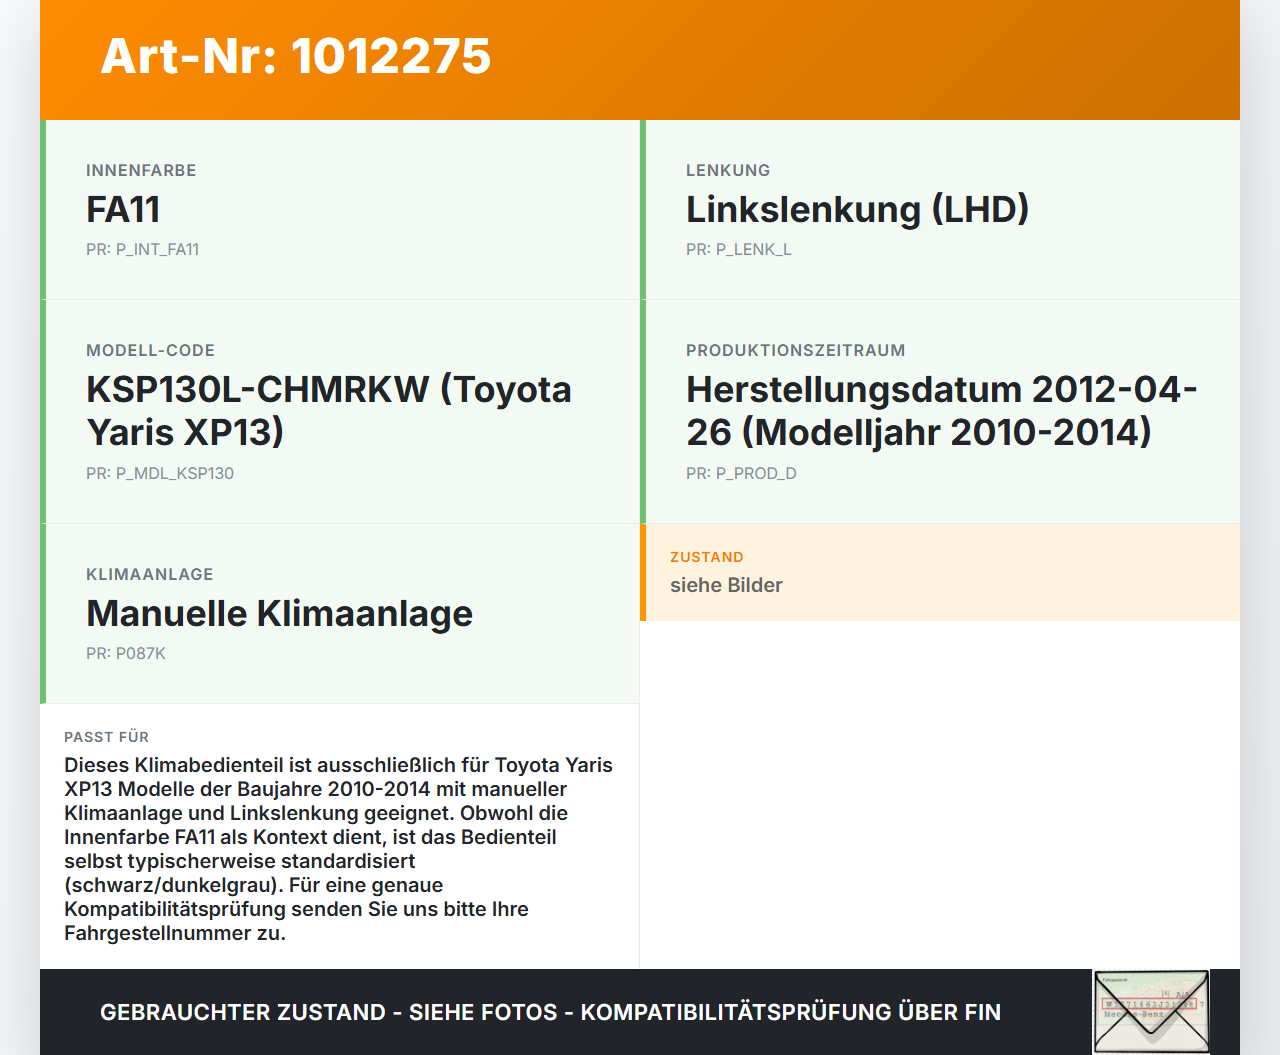
Task: Select the FA11 Innenfarbe value
Action: 123,210
